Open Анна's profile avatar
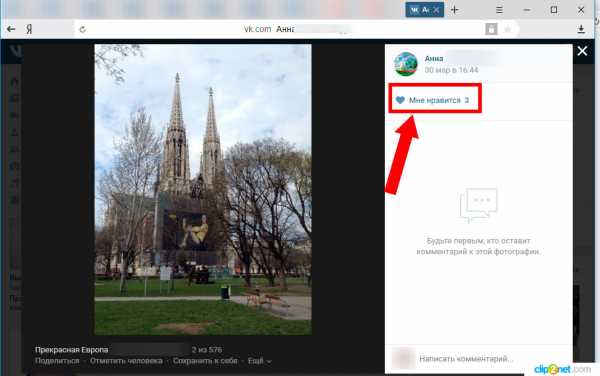 coord(406,64)
